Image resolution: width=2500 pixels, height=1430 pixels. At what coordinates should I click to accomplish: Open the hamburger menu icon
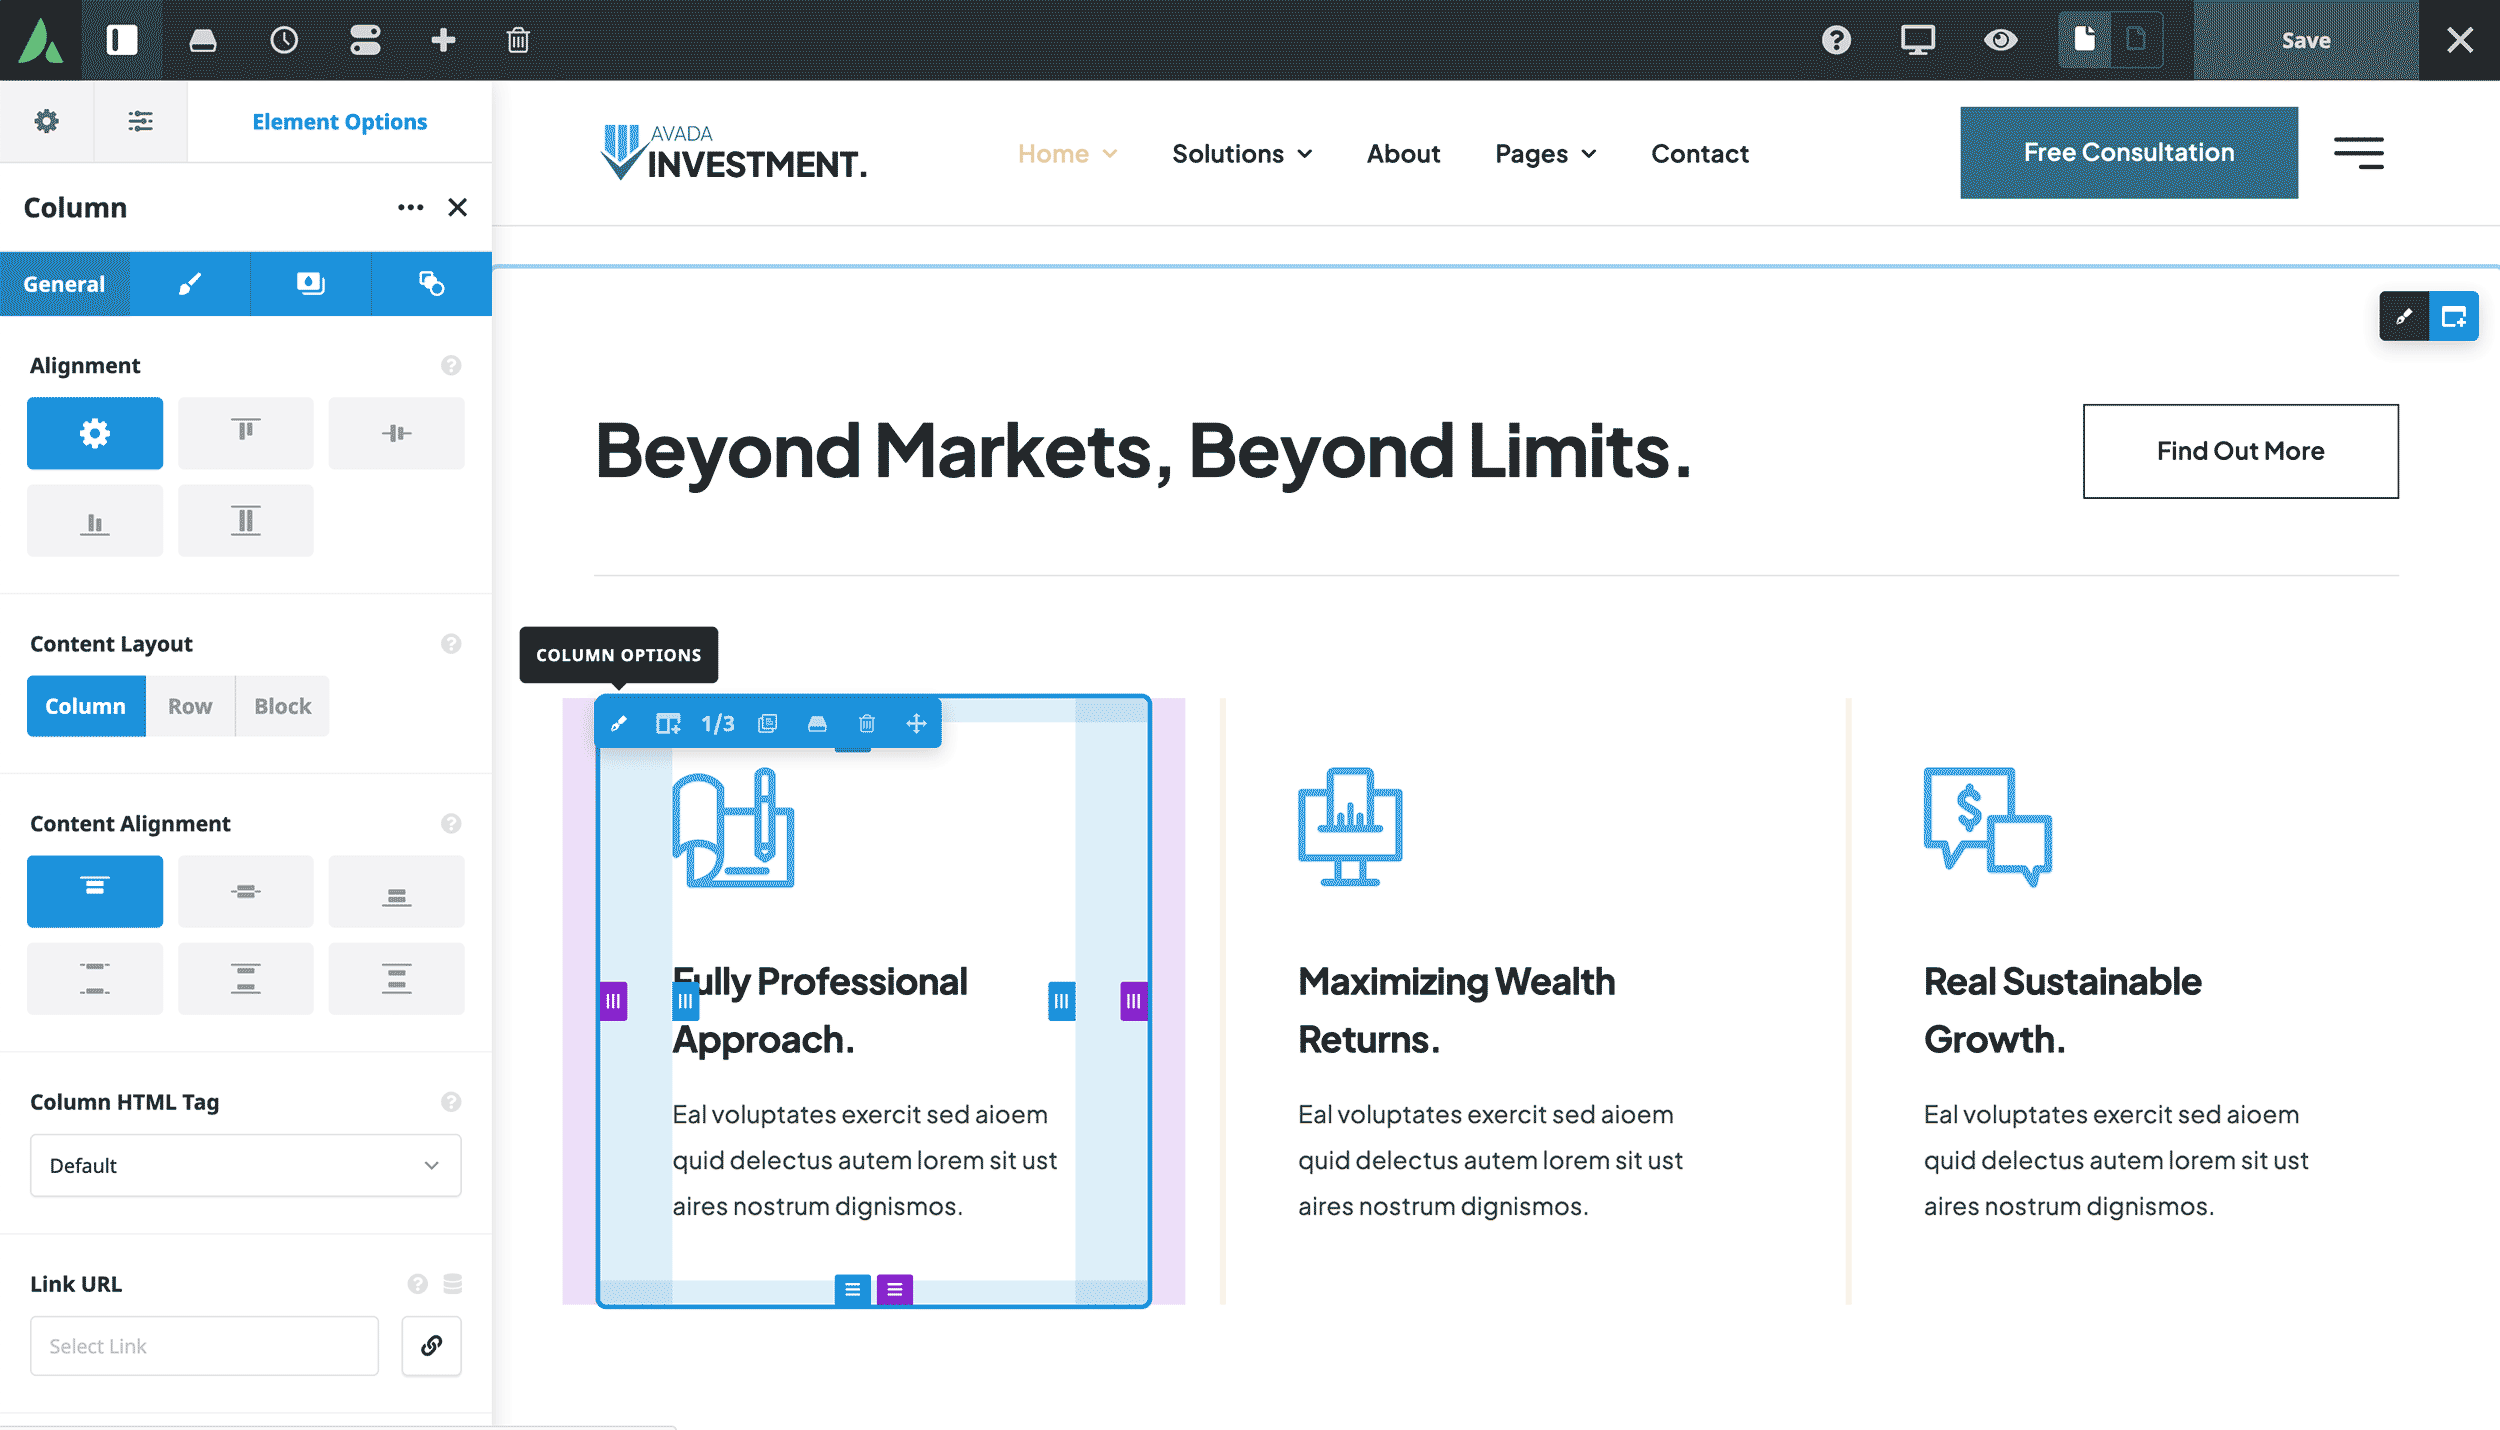pos(2359,153)
